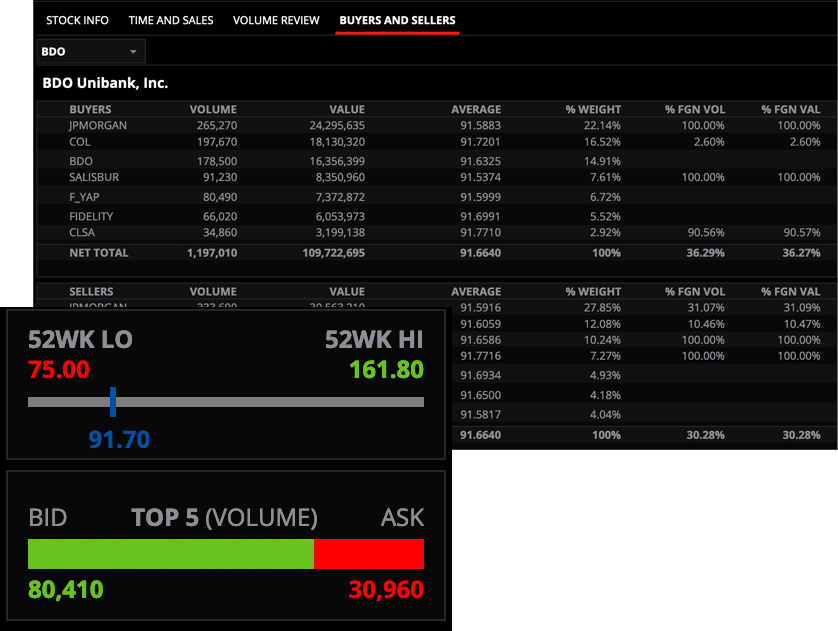Select the 10.47% foreign value cell
The height and width of the screenshot is (631, 838).
802,324
